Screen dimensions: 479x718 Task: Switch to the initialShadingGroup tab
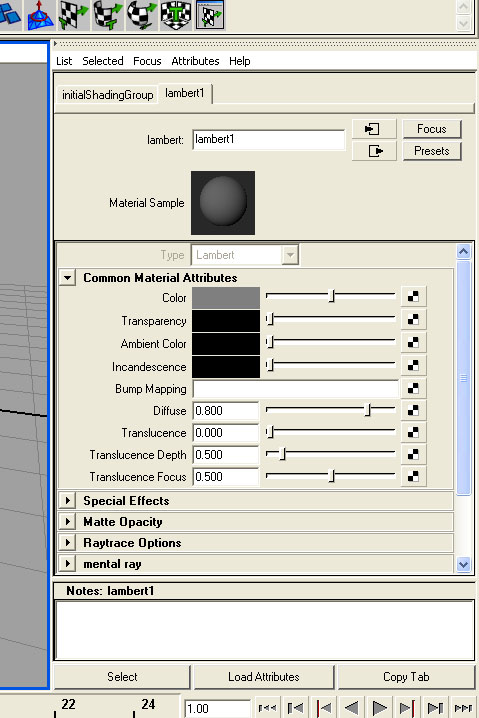point(107,95)
